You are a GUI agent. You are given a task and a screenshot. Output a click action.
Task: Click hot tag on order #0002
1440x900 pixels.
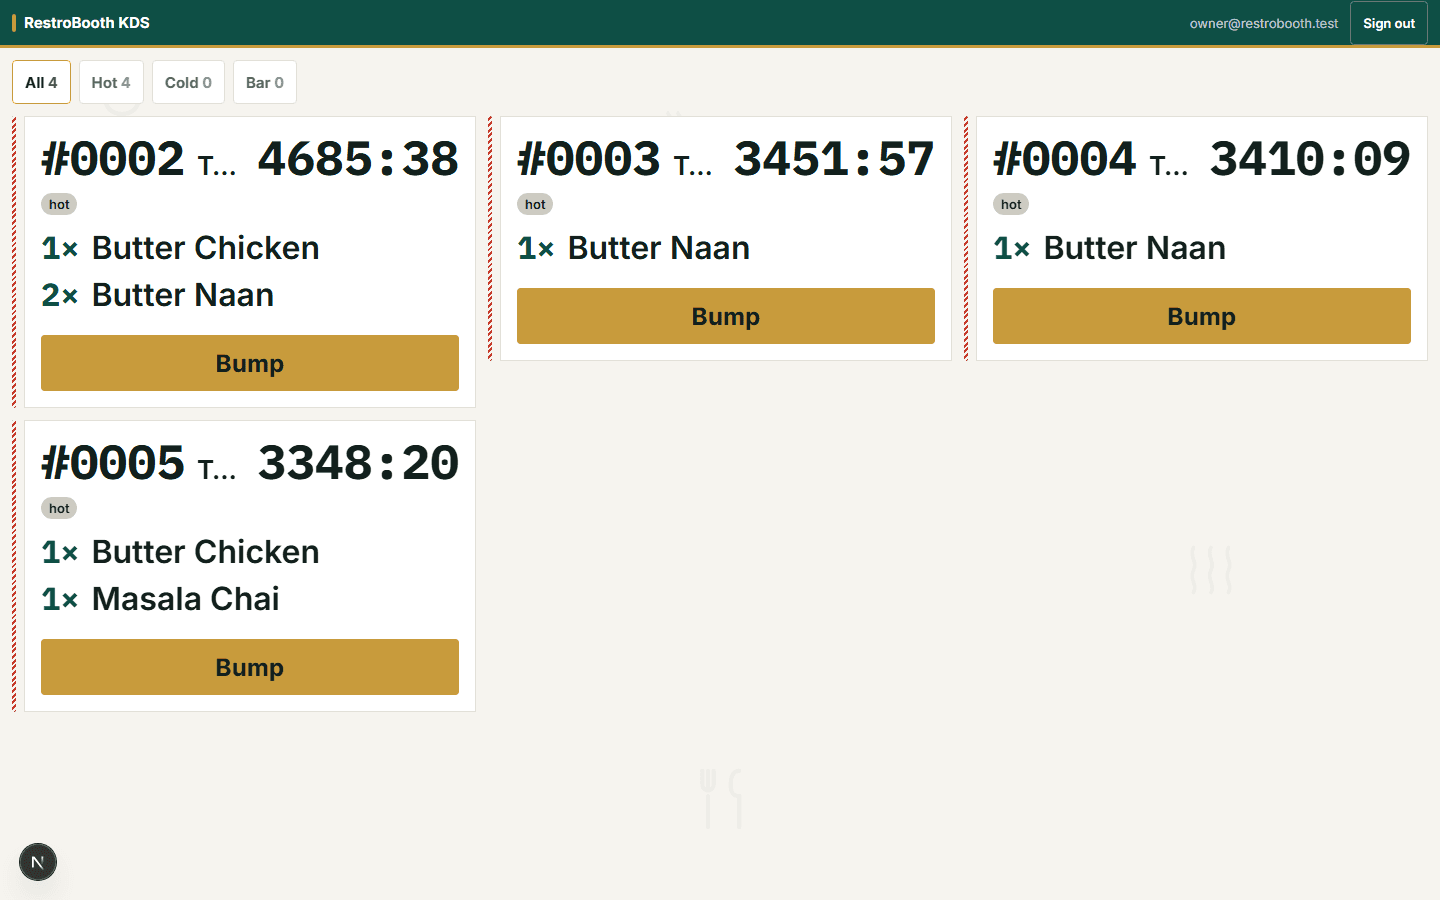pyautogui.click(x=59, y=204)
